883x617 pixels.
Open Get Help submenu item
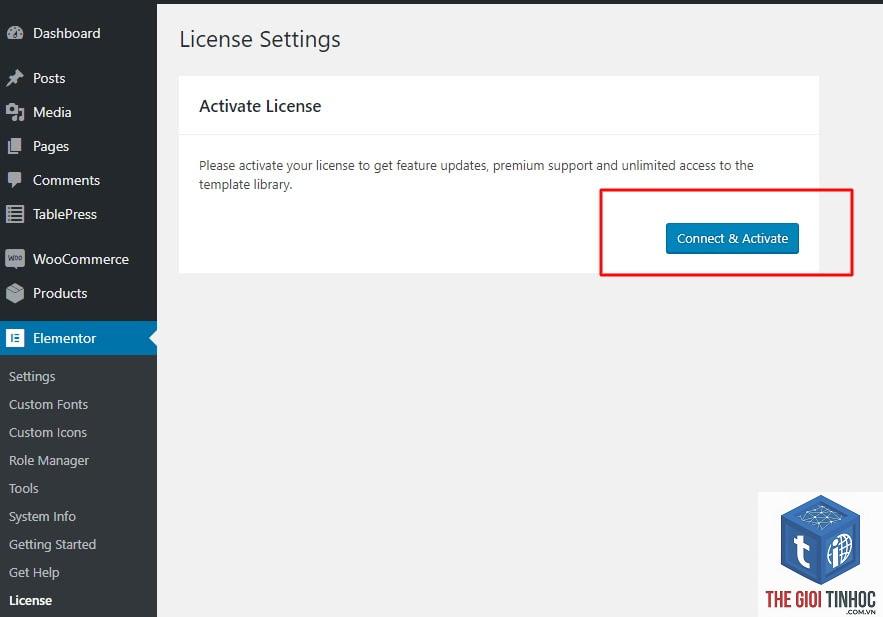click(34, 573)
